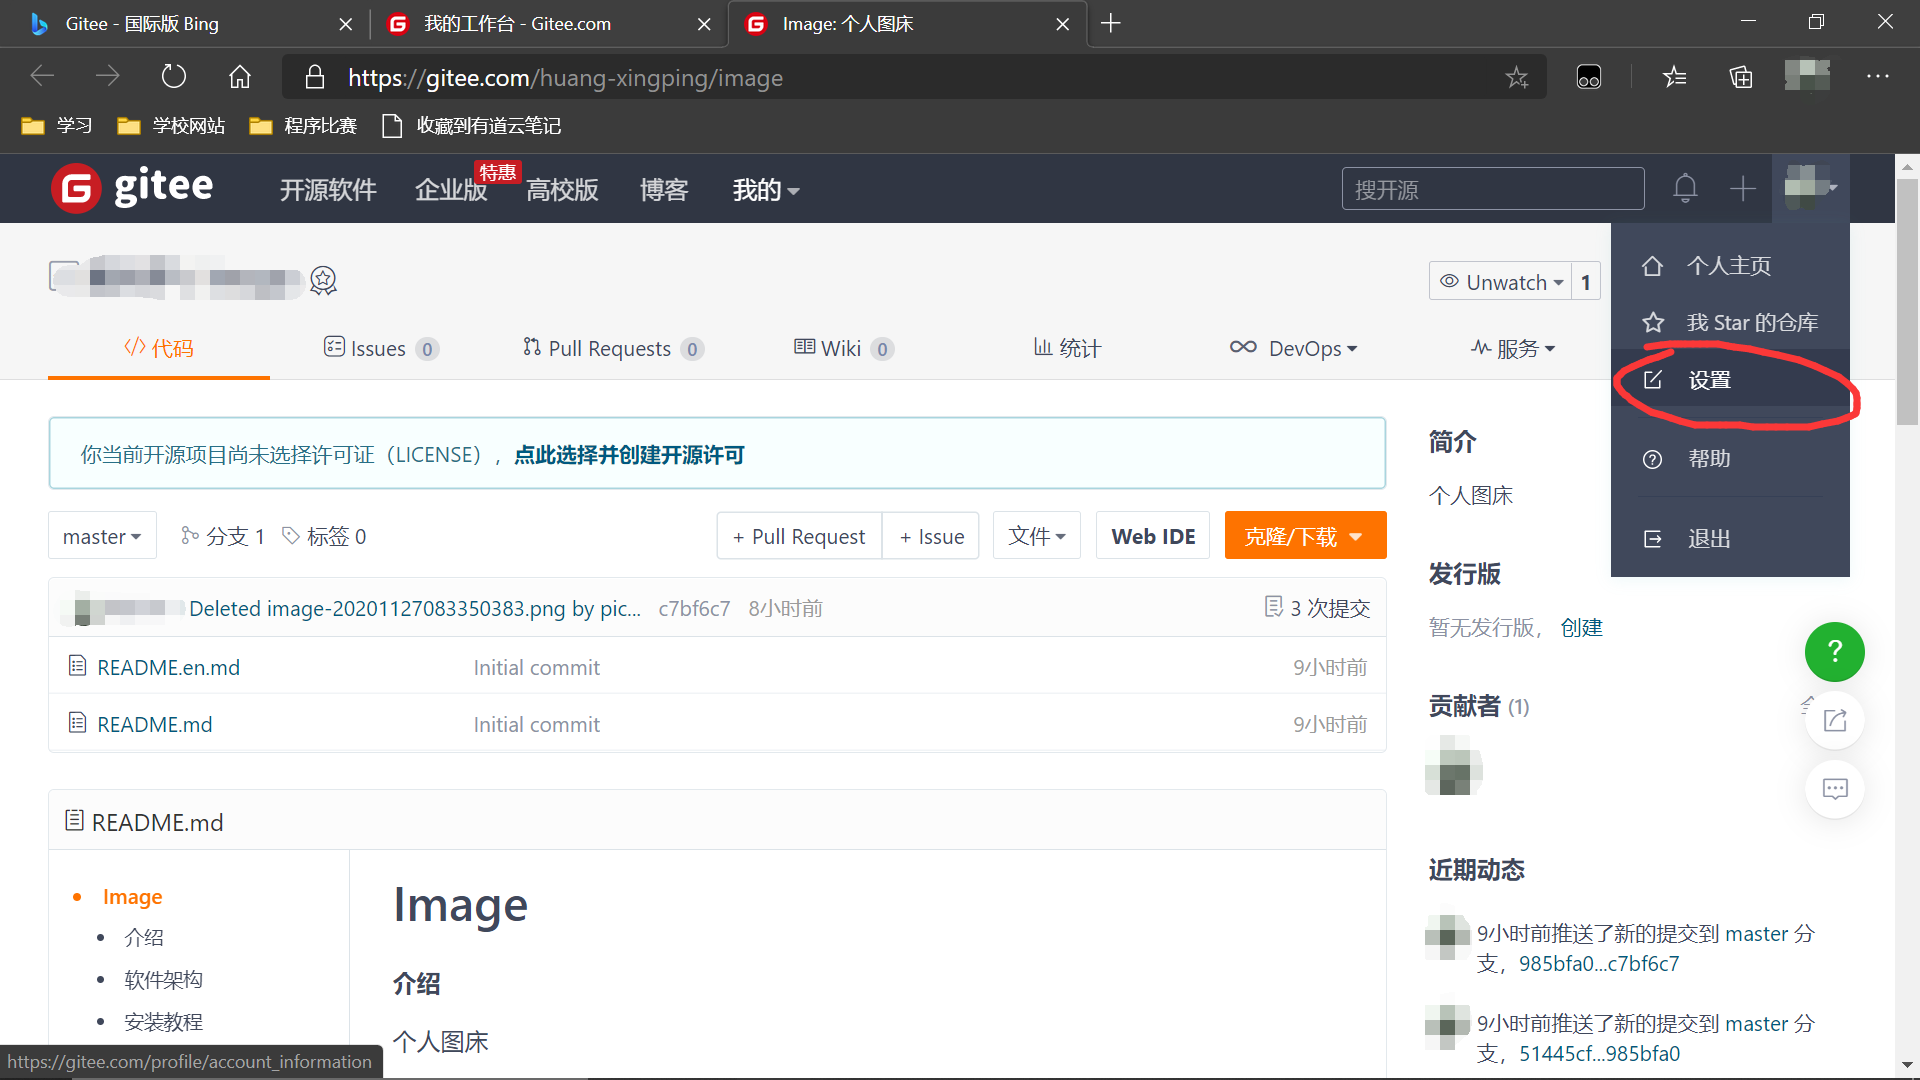Viewport: 1920px width, 1080px height.
Task: Select 我 Star 的仓库 menu item
Action: point(1730,322)
